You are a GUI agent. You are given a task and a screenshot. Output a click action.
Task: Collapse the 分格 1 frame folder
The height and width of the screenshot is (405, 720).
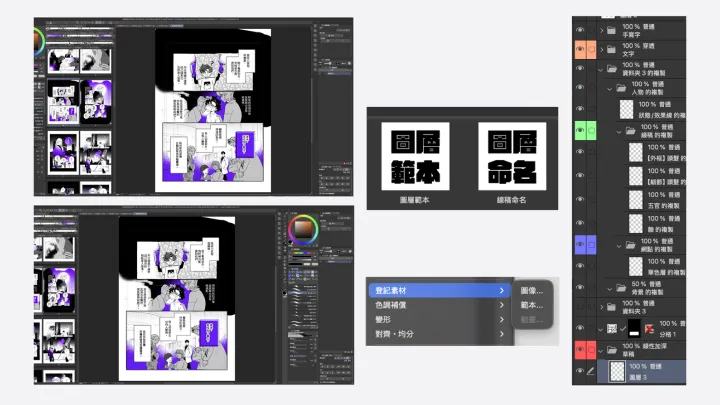coord(601,329)
